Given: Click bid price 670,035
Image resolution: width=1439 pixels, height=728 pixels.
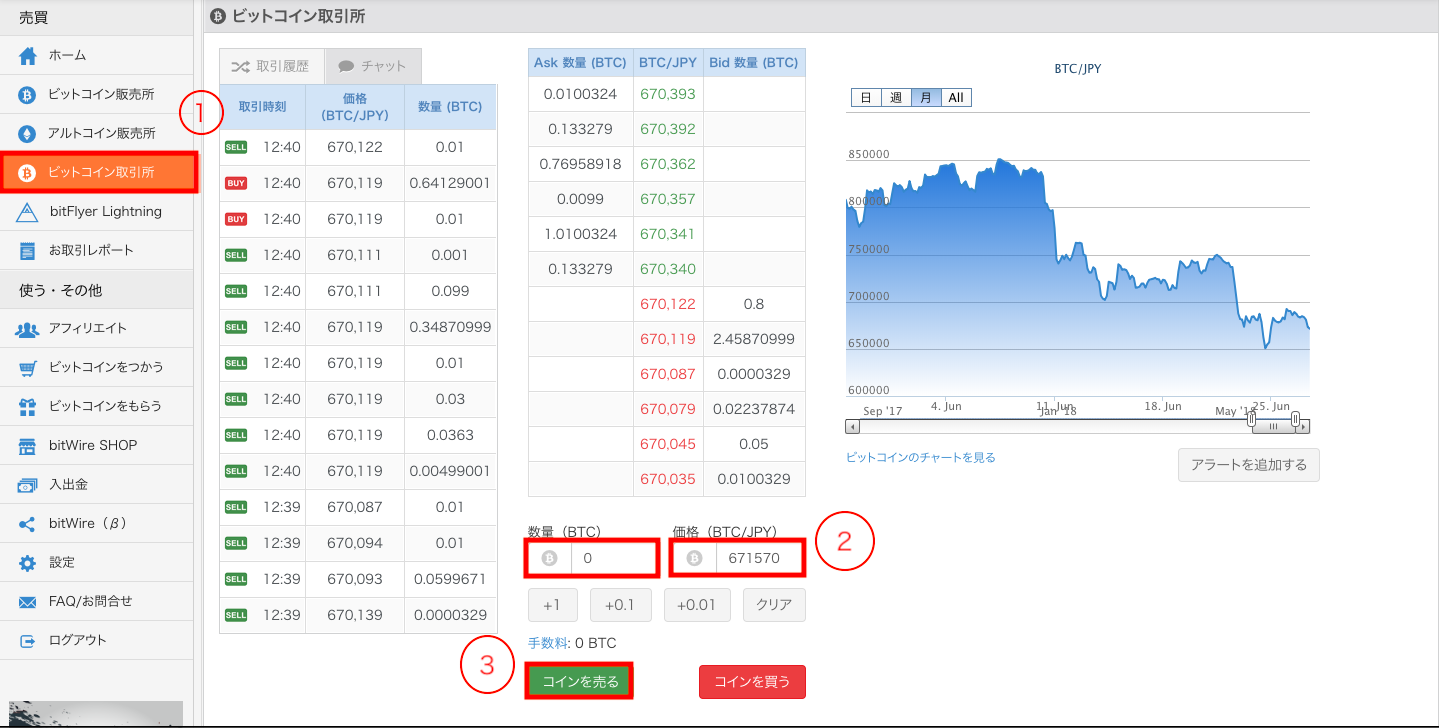Looking at the screenshot, I should 667,479.
